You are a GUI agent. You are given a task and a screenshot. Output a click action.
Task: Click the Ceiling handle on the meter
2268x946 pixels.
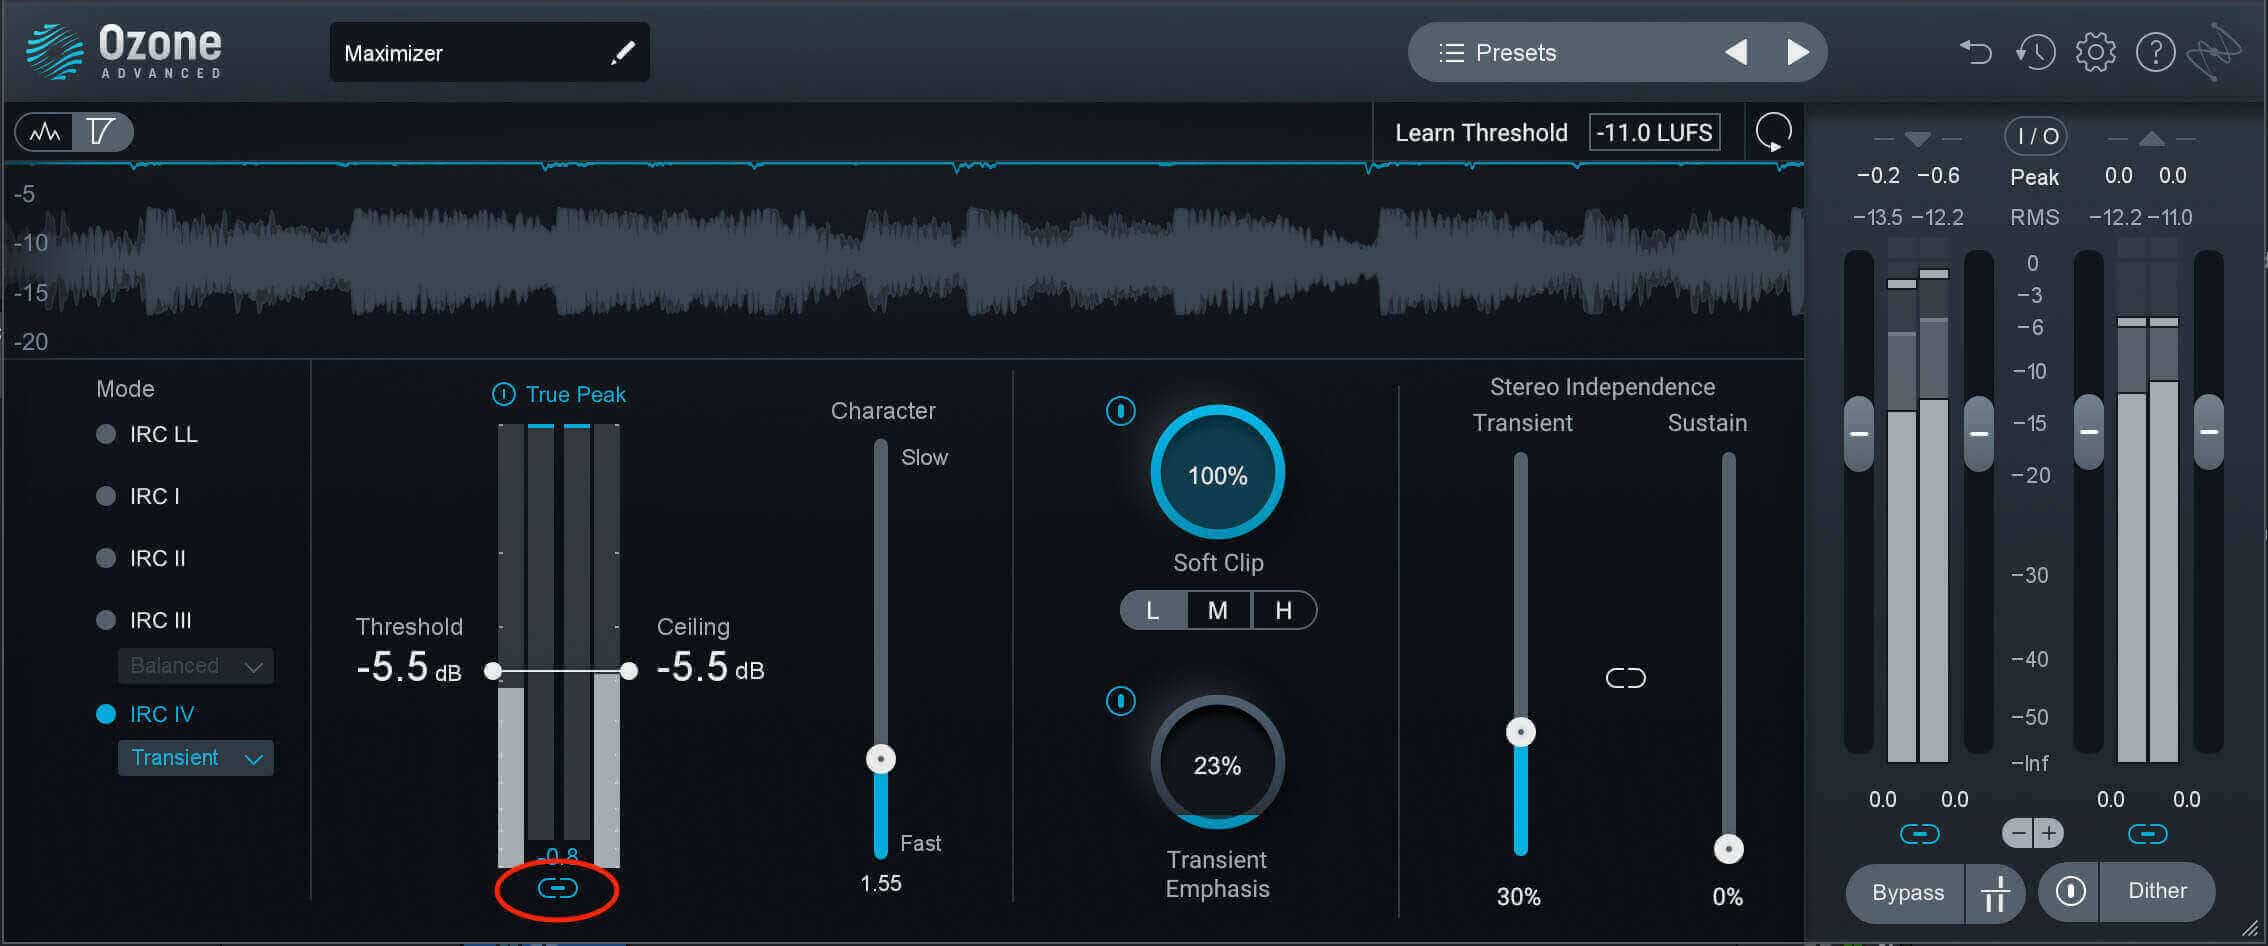coord(629,671)
